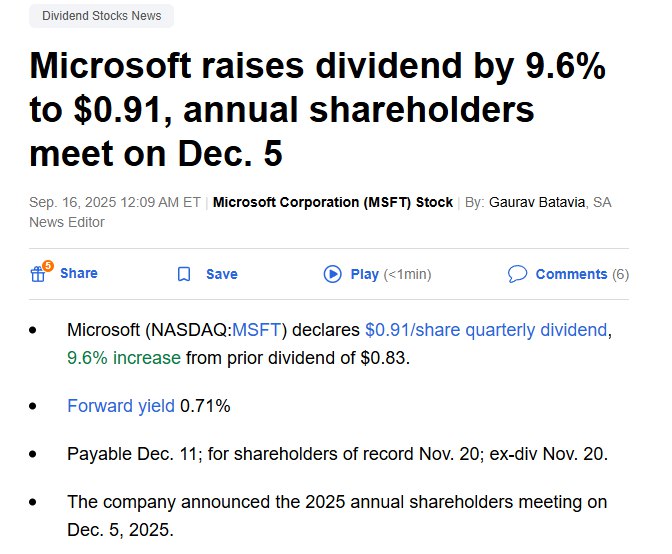Click the MSFT ticker link in the first bullet
Viewport: 672px width, 554px height.
[x=259, y=329]
